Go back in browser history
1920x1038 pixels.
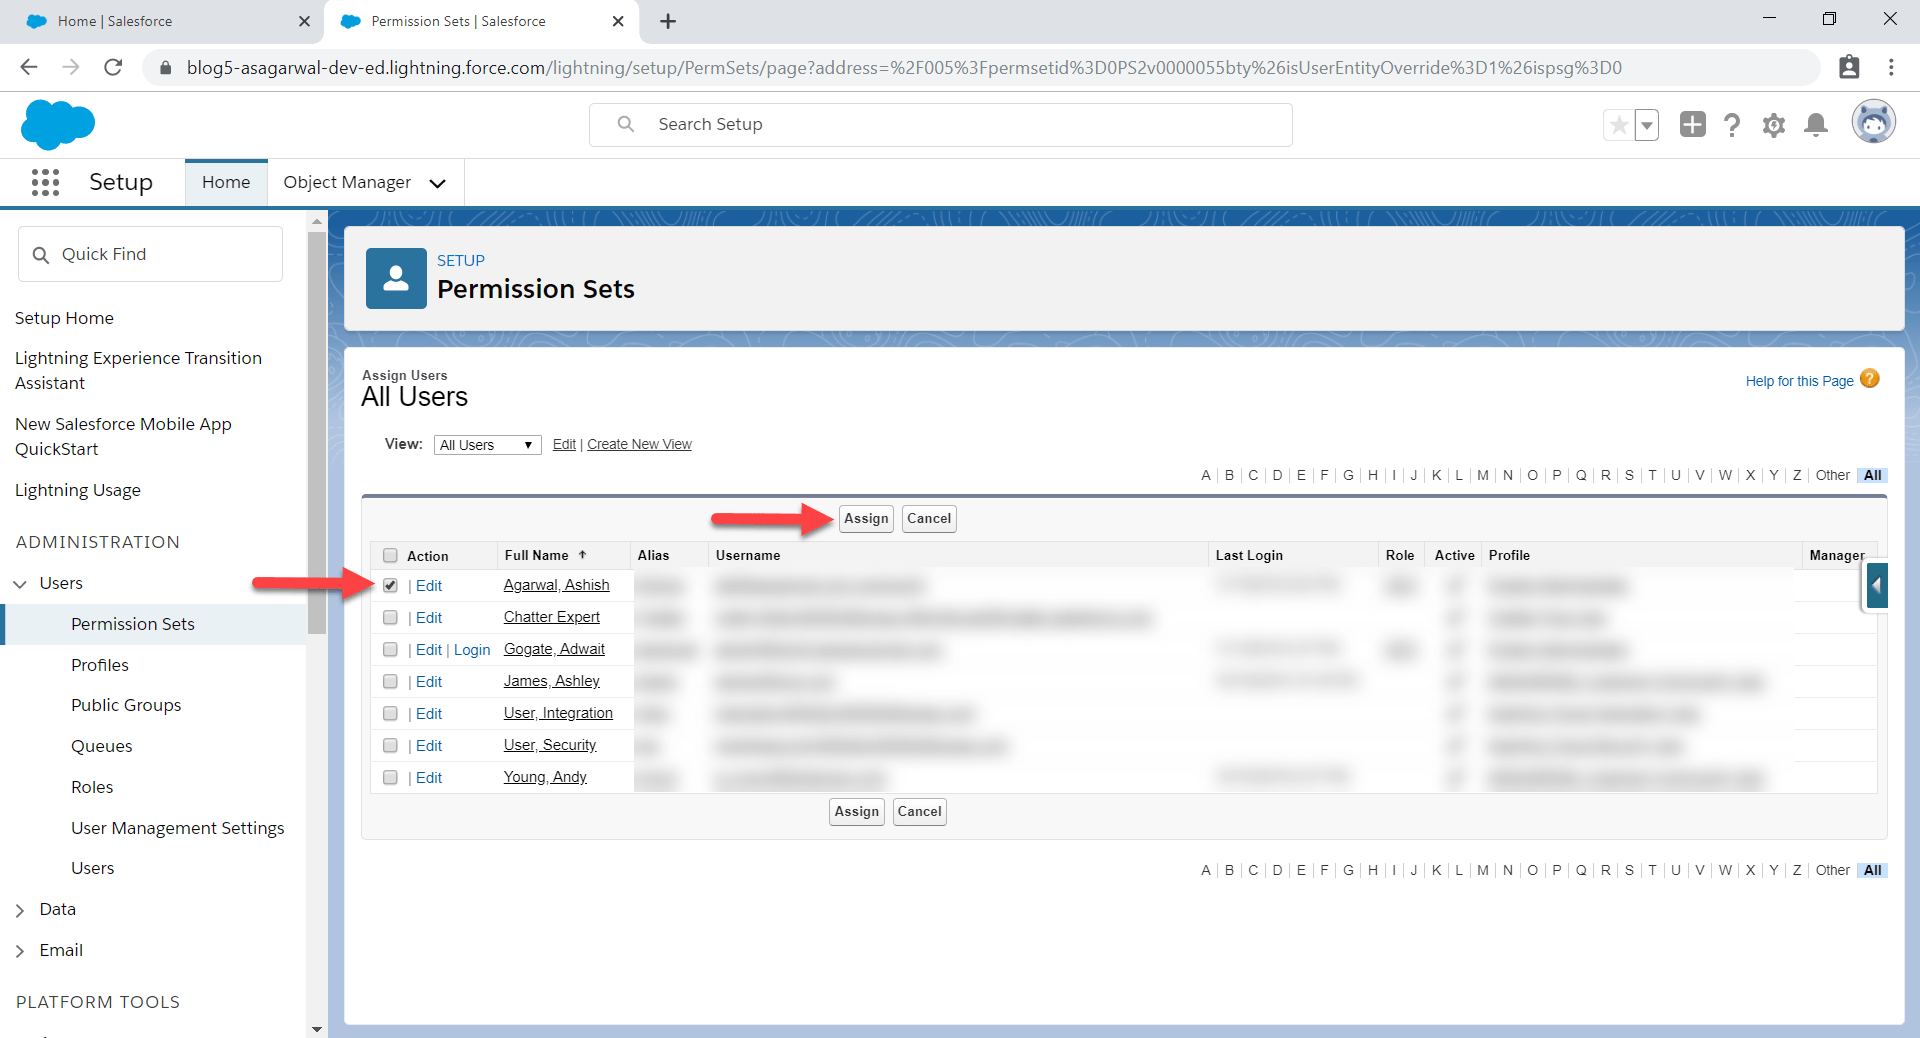coord(29,67)
